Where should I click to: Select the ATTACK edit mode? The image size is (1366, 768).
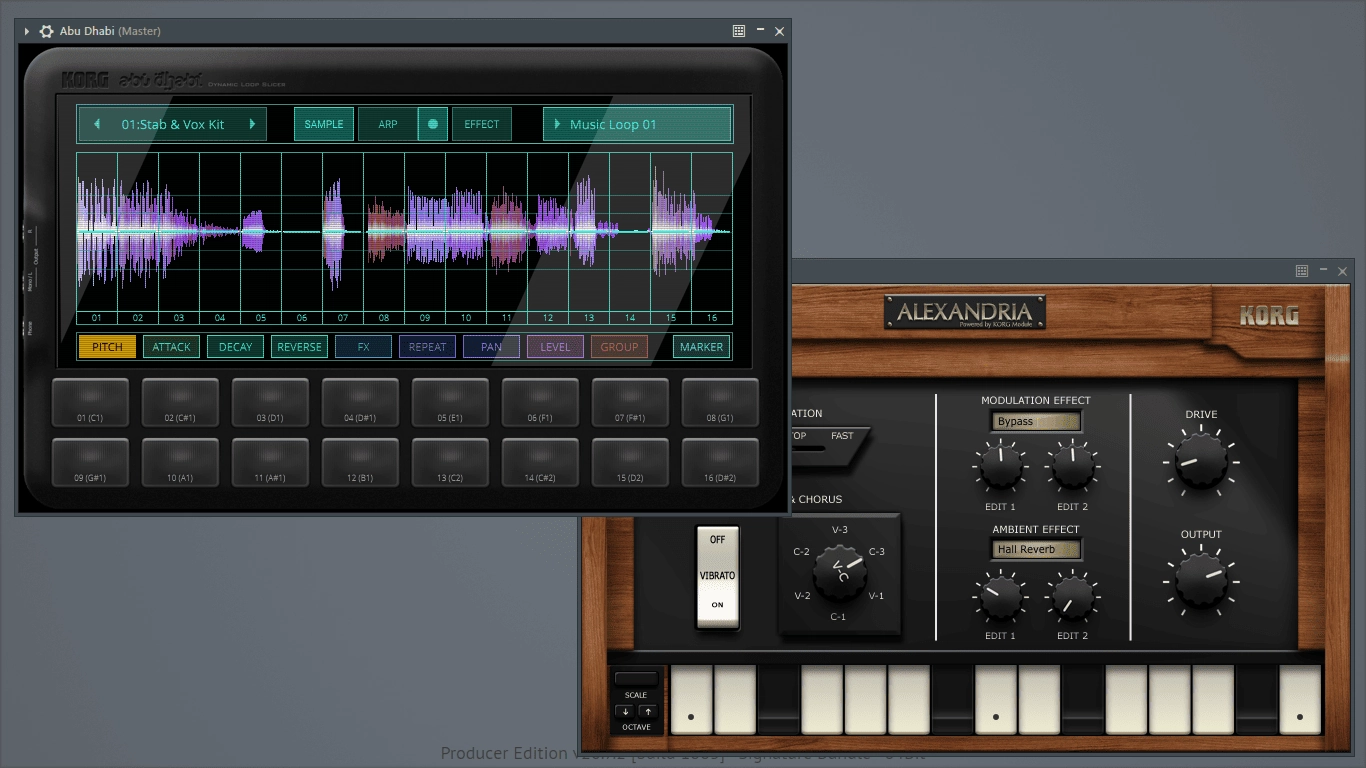(171, 347)
